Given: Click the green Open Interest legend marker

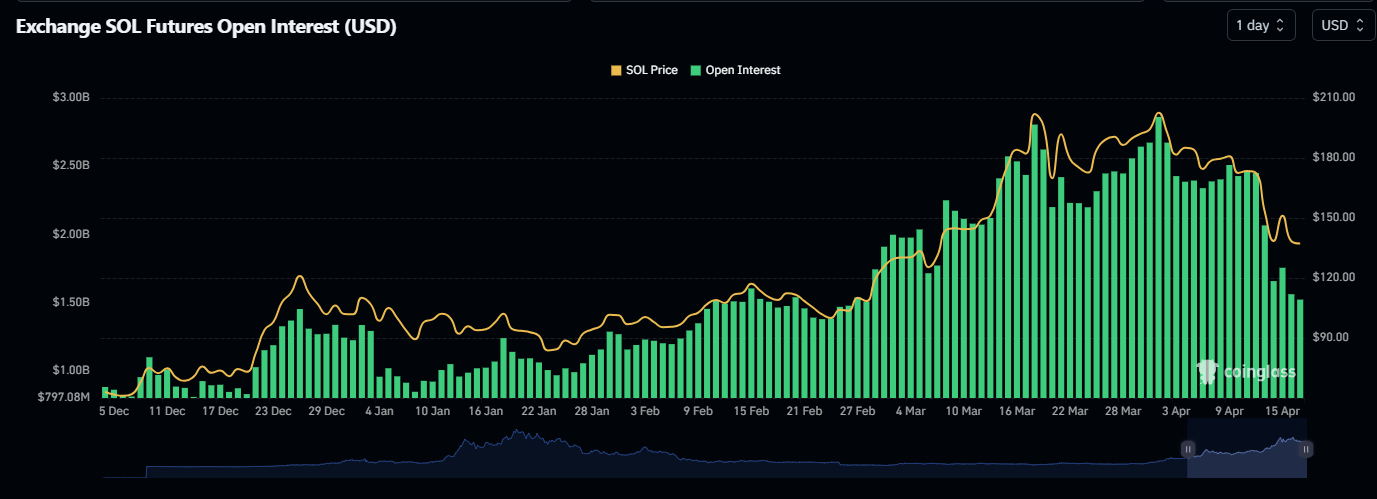Looking at the screenshot, I should 696,71.
